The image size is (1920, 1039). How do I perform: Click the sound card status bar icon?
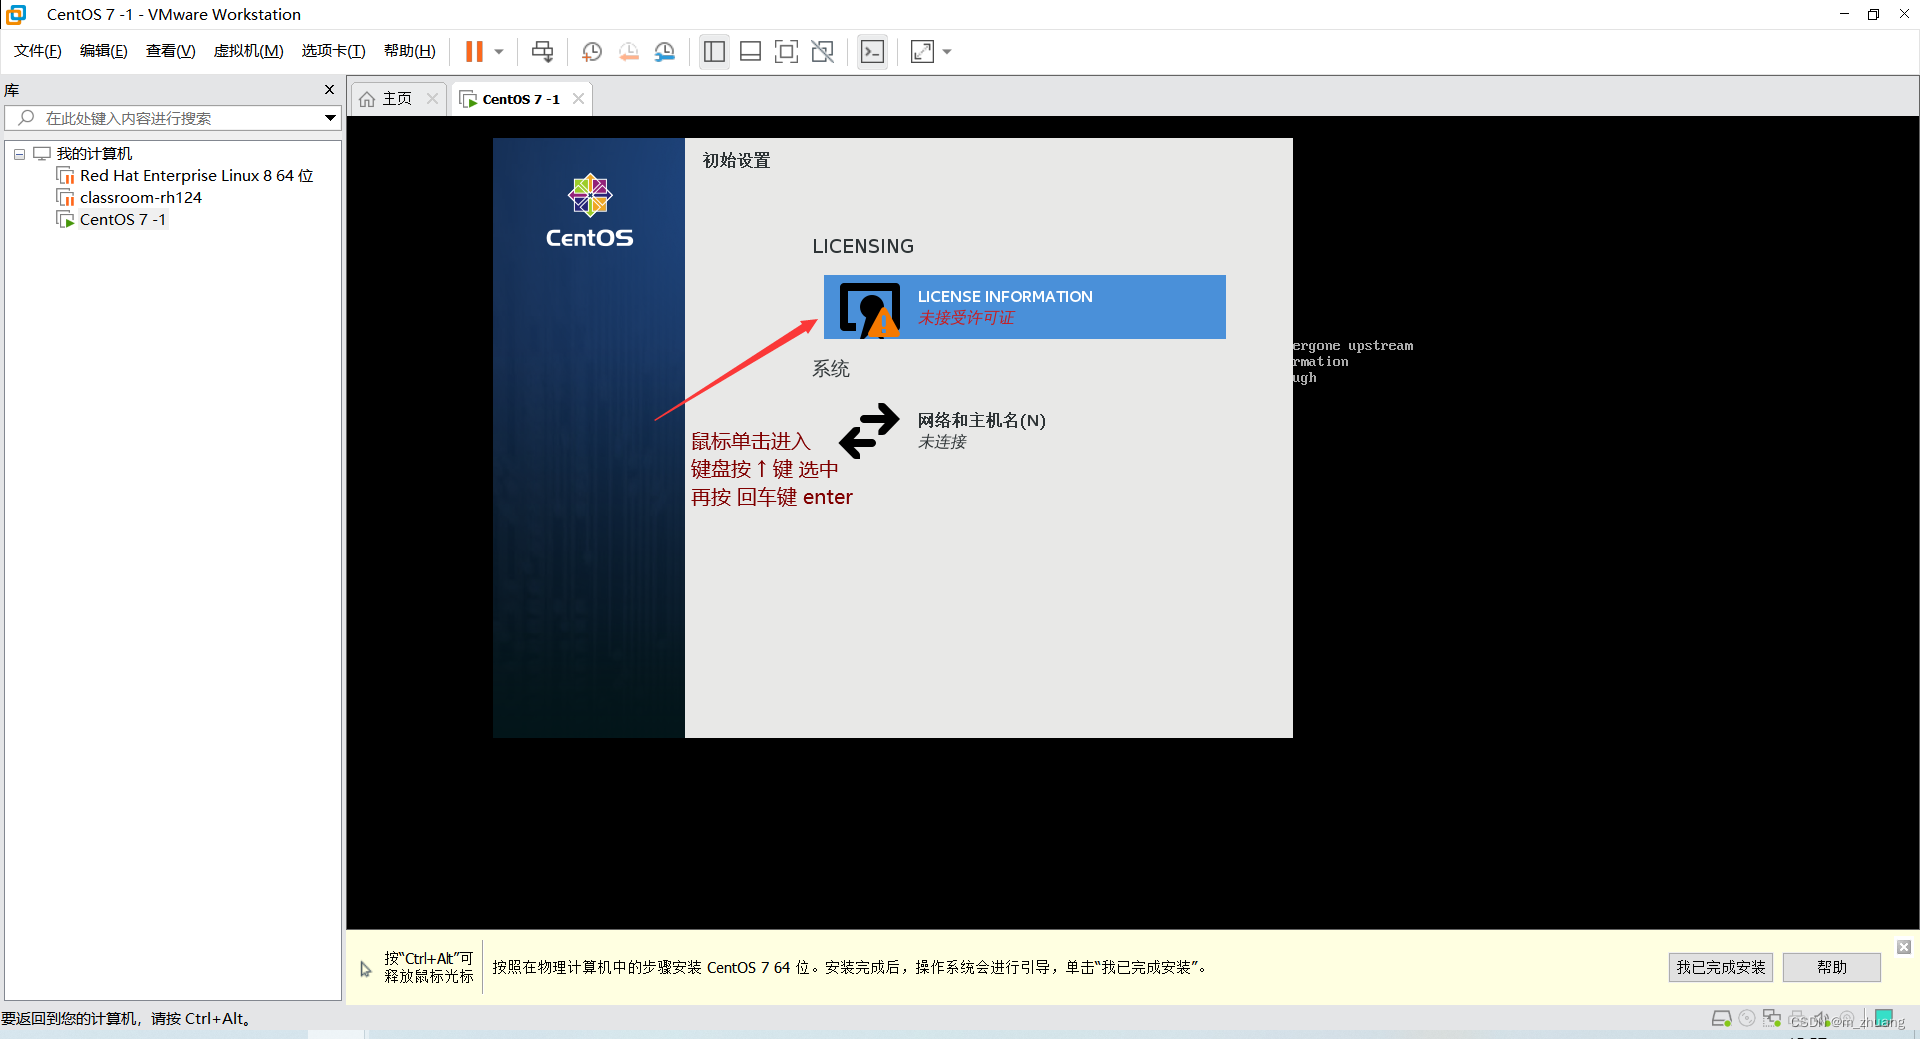(x=1823, y=1018)
